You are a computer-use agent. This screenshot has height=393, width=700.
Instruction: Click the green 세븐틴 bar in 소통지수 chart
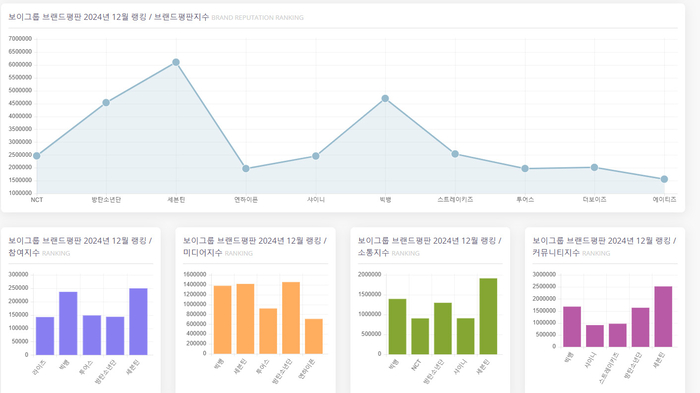(x=488, y=316)
